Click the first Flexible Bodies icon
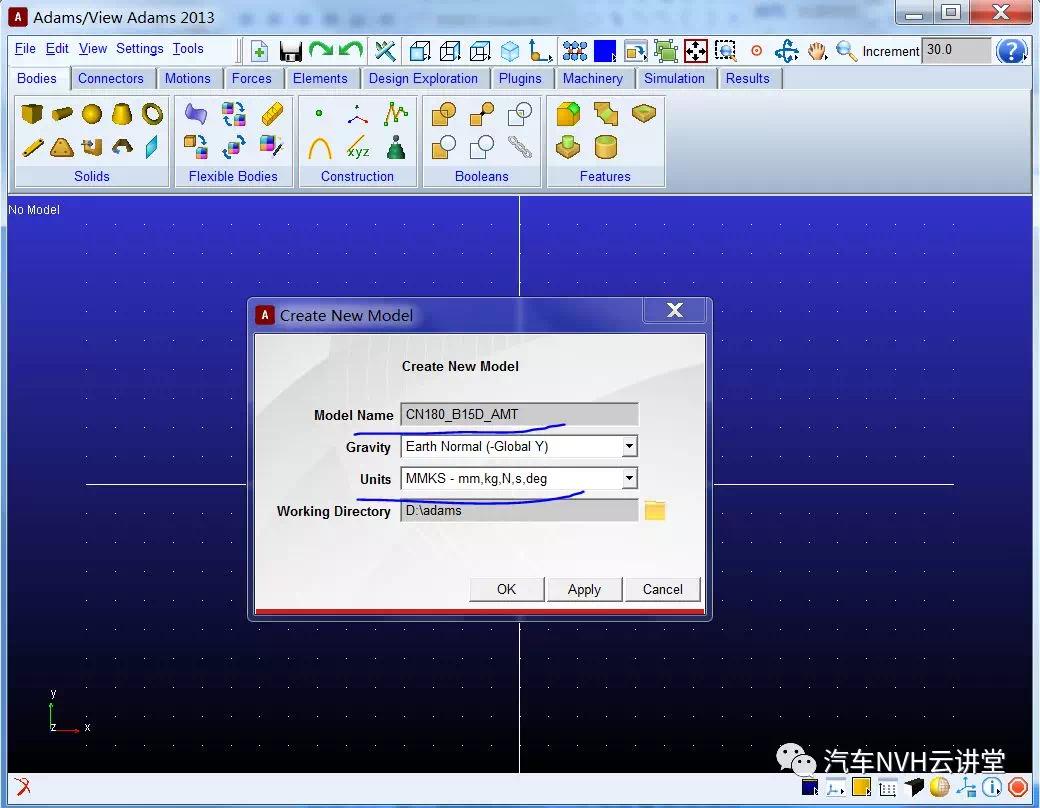1040x808 pixels. (196, 113)
